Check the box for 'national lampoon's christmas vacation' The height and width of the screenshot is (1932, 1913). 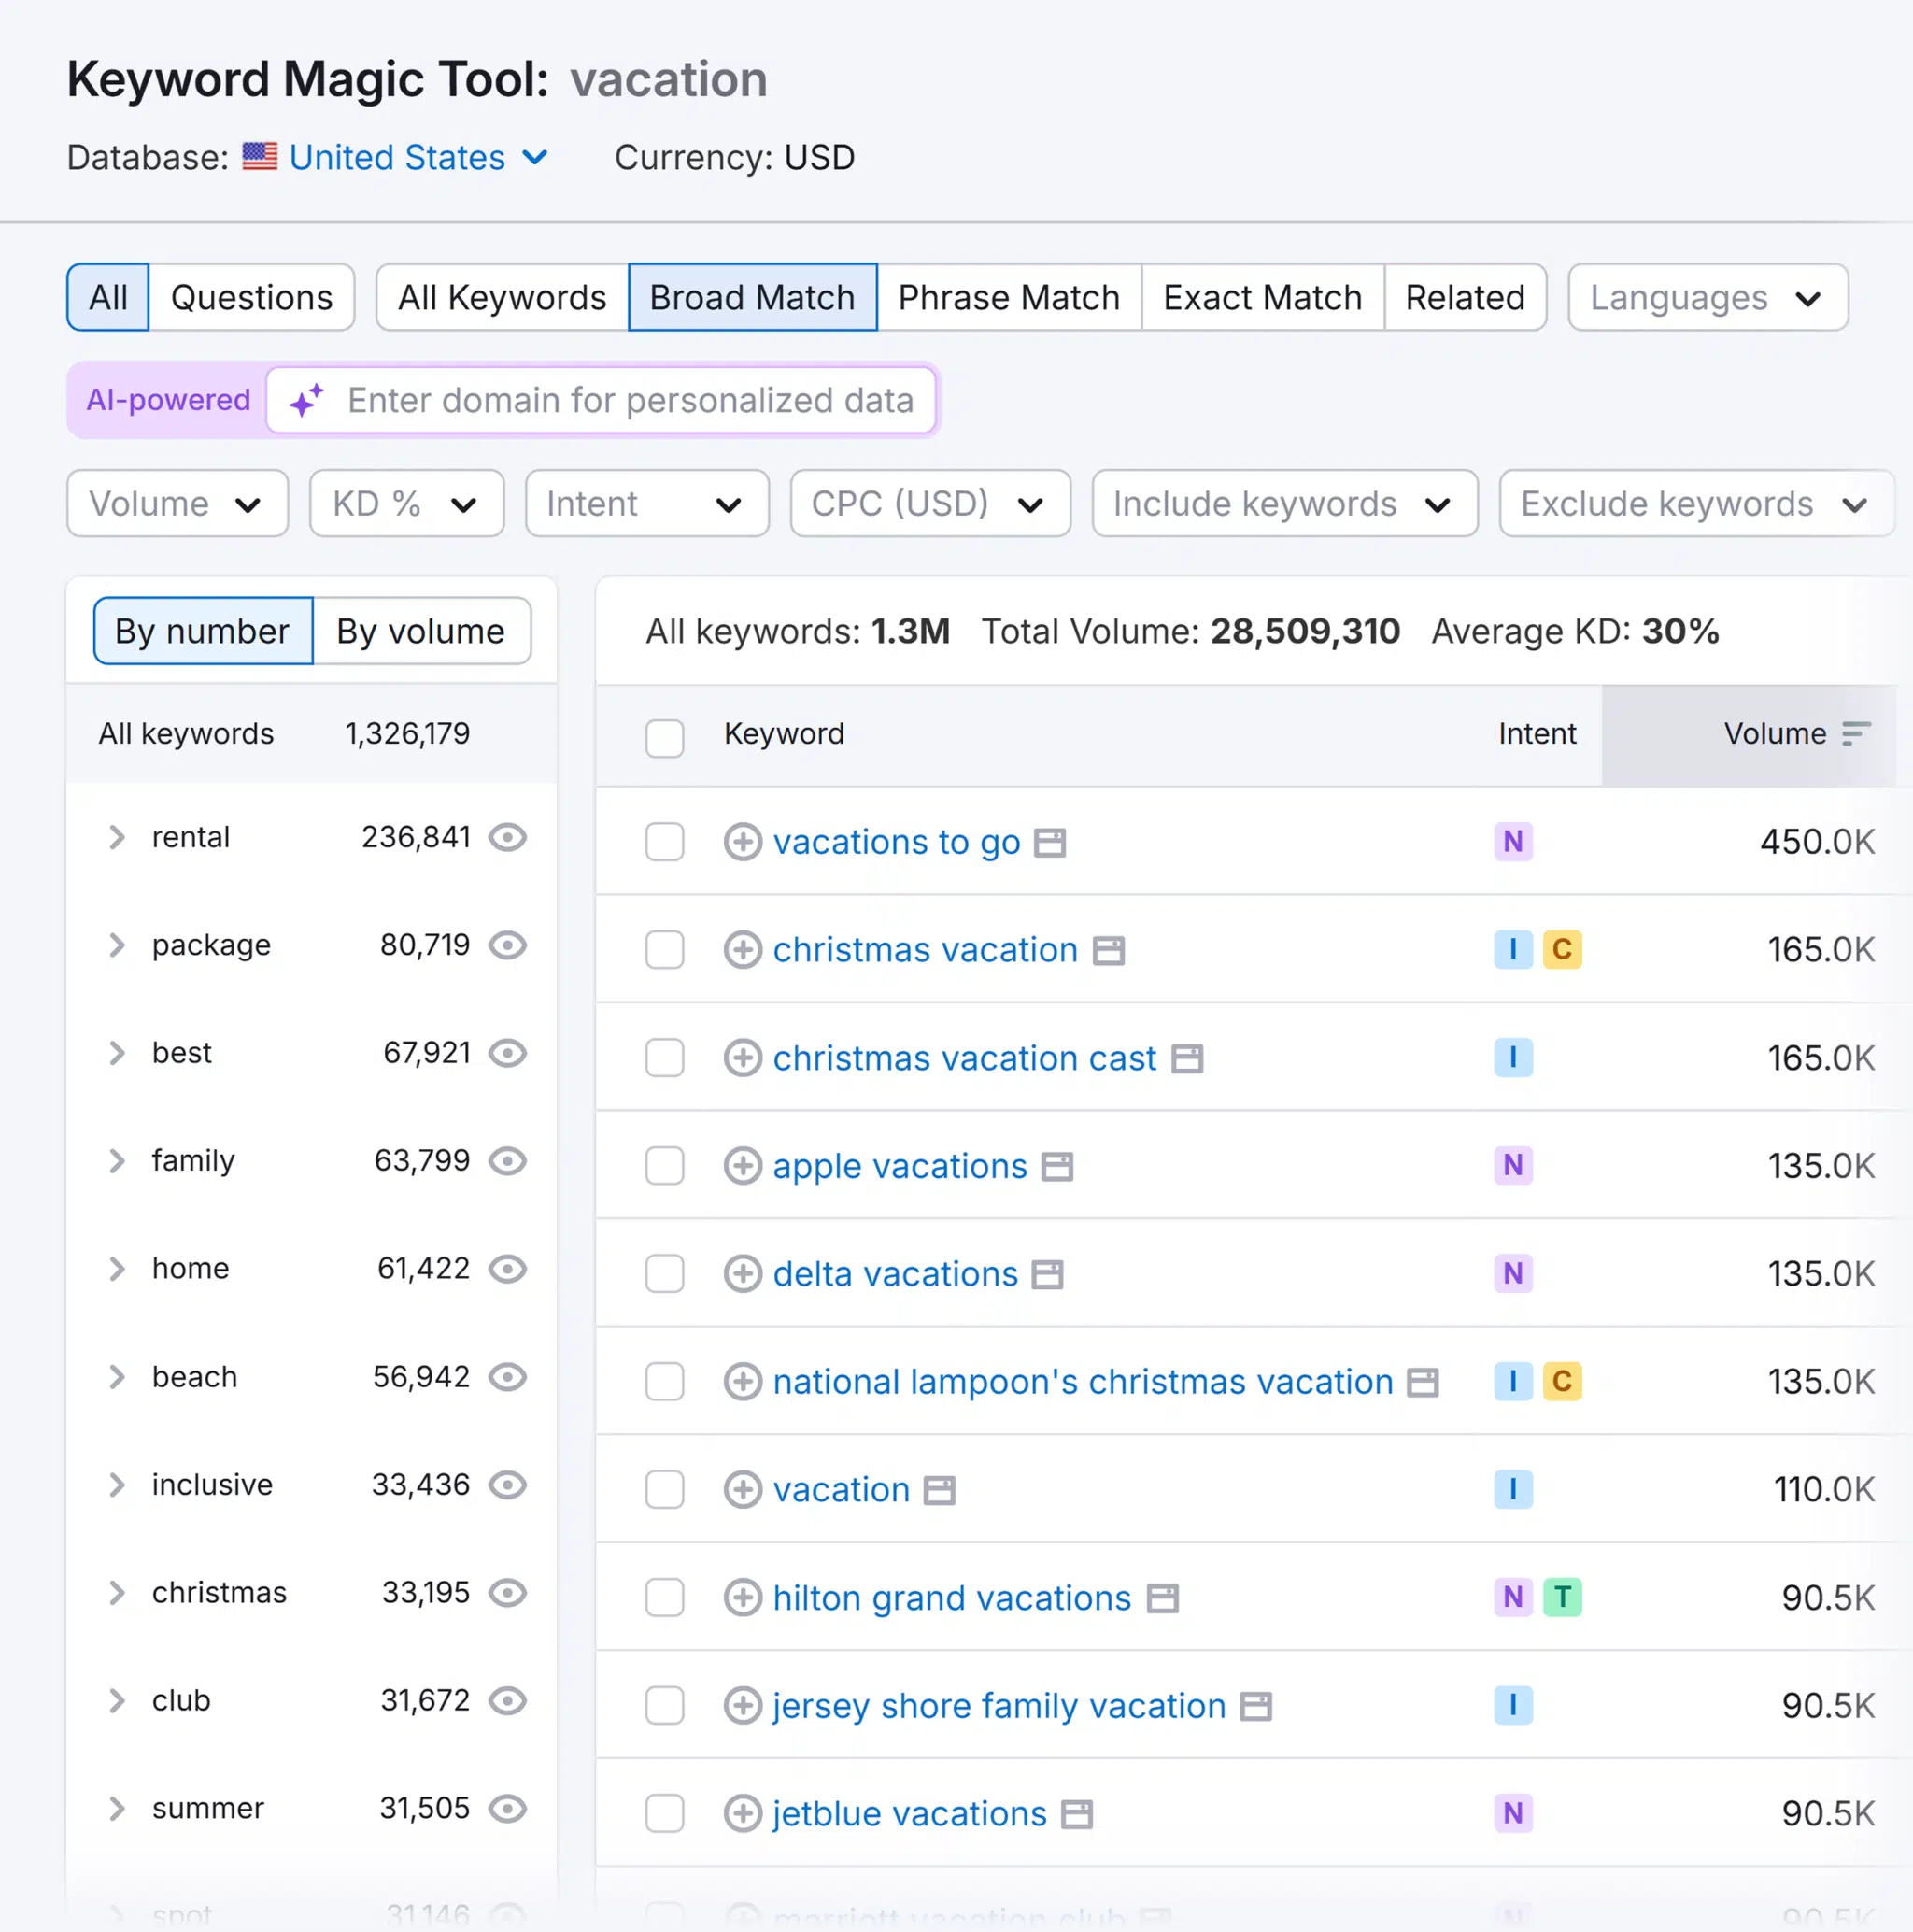(665, 1382)
